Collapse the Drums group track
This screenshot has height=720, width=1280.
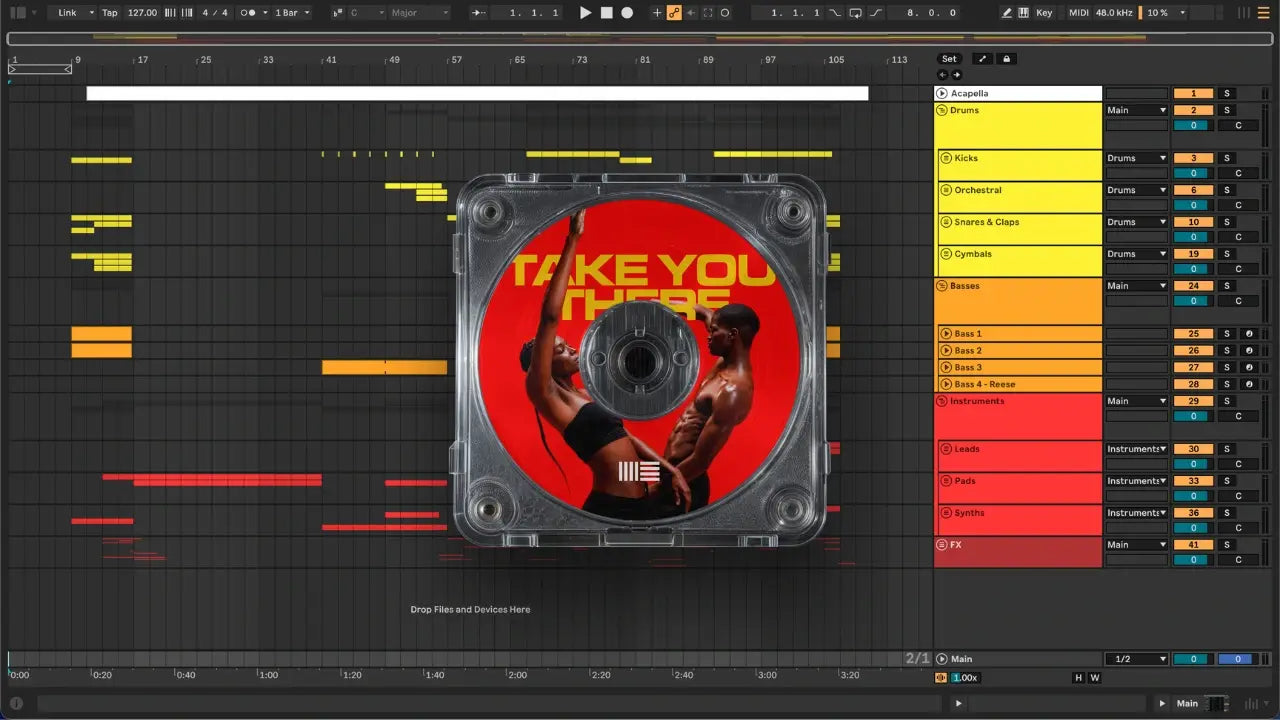click(x=942, y=111)
